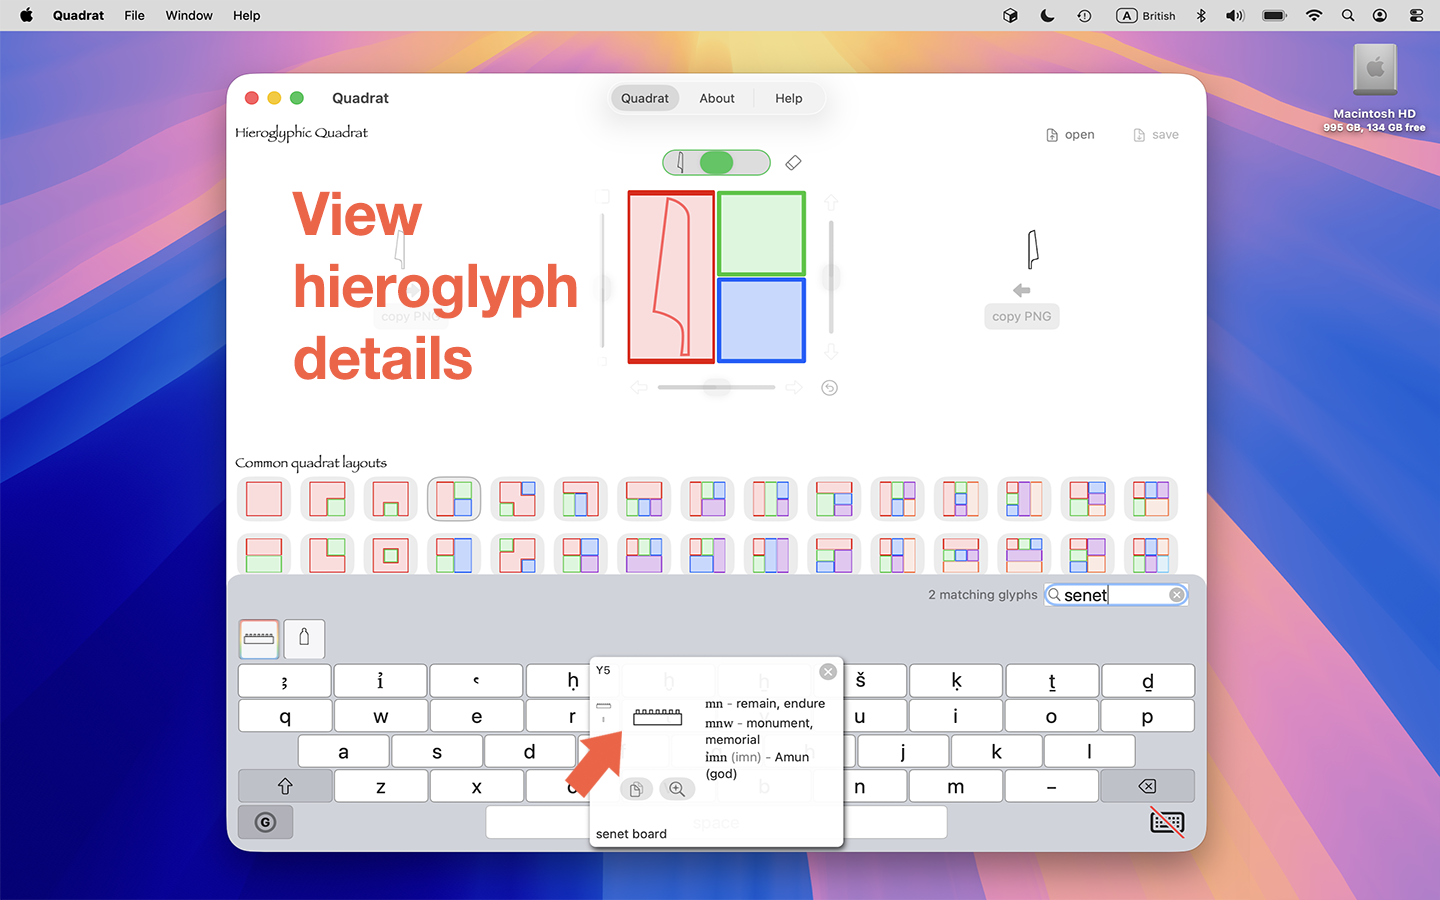
Task: Click the copy PNG button's hieroglyph preview
Action: pyautogui.click(x=1032, y=249)
